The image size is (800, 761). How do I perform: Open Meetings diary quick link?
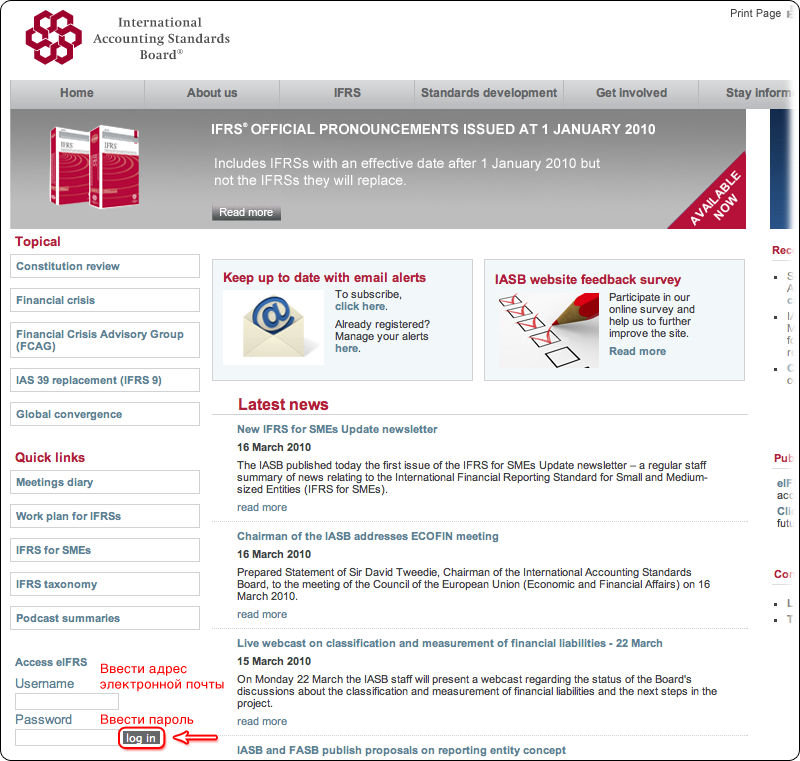click(x=105, y=482)
